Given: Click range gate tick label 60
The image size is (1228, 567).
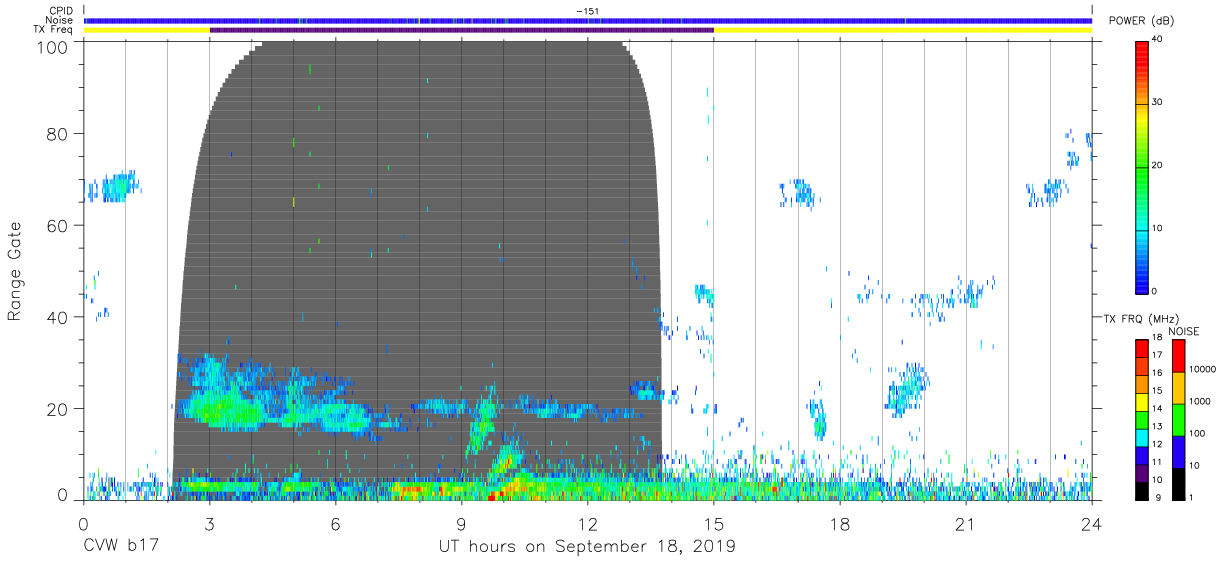Looking at the screenshot, I should 58,226.
